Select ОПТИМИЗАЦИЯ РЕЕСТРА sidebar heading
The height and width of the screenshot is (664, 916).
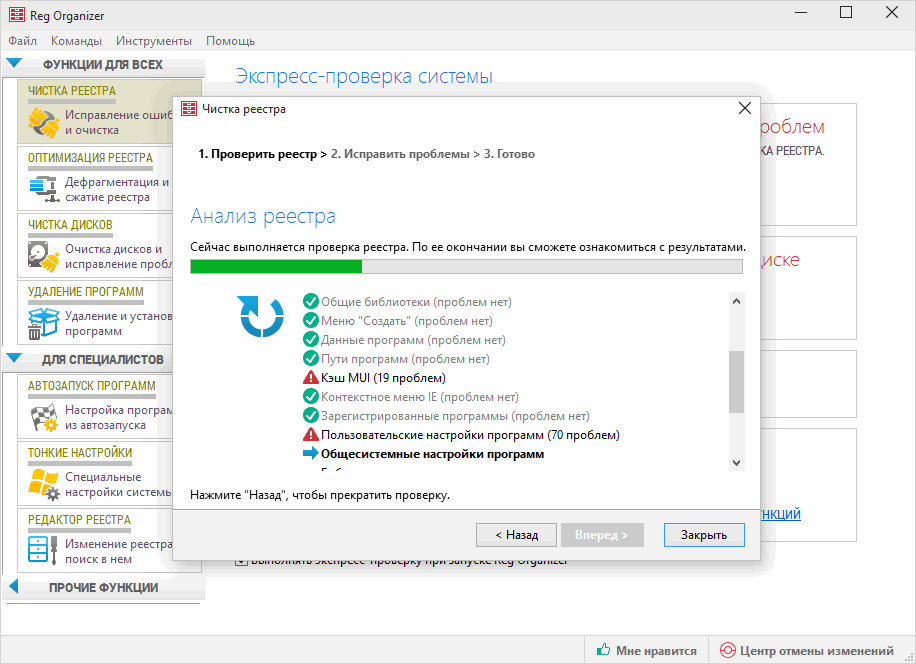tap(90, 158)
